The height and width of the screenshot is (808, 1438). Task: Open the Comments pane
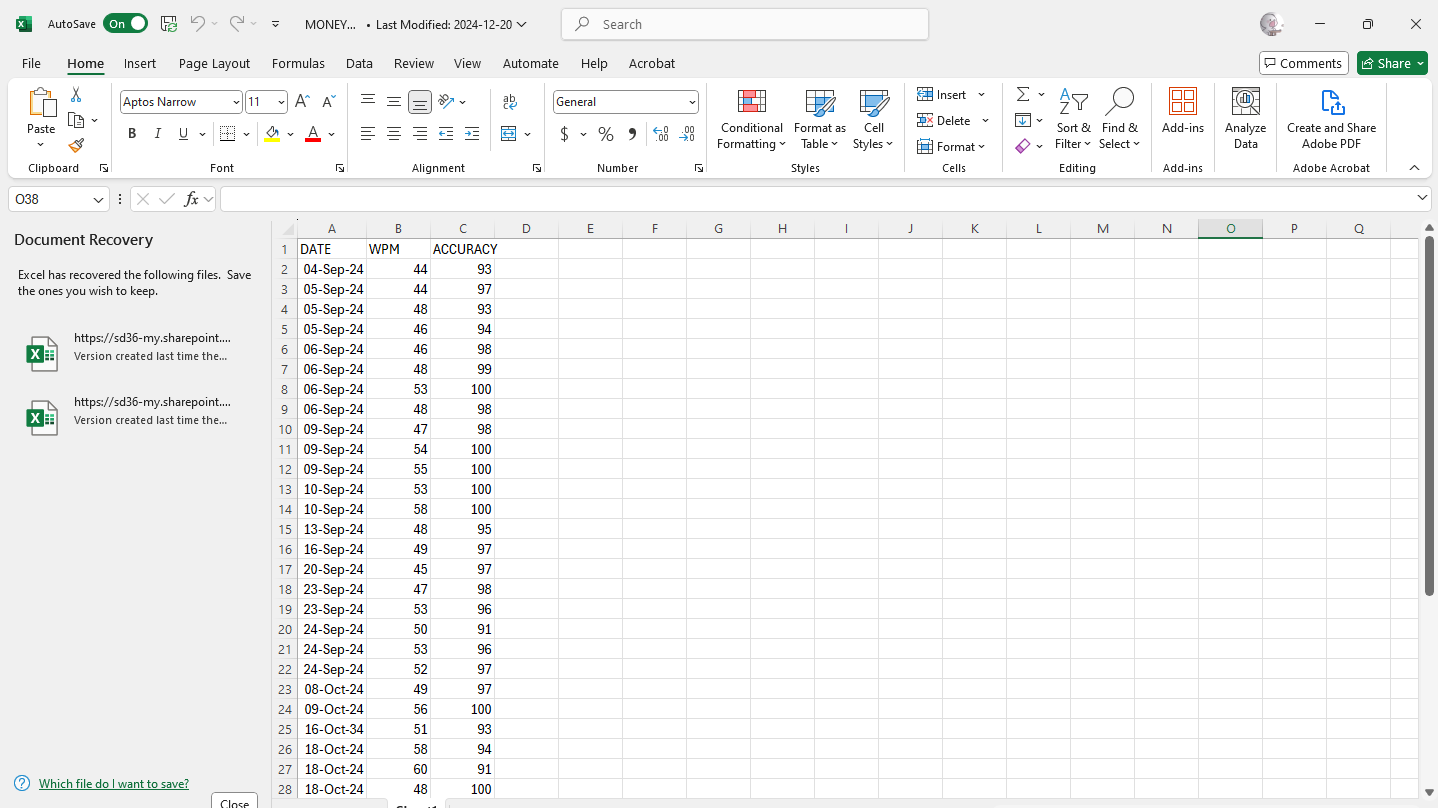tap(1304, 63)
